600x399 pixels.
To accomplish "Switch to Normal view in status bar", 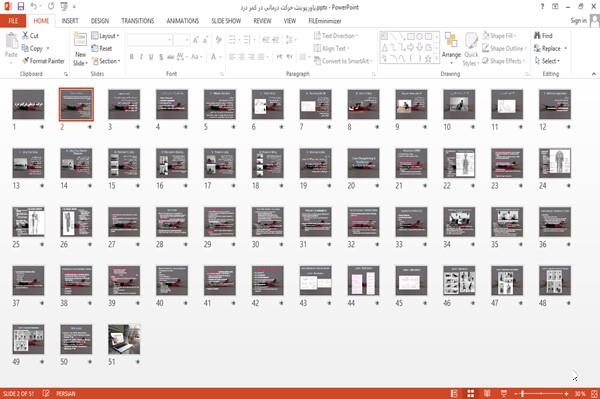I will [454, 393].
